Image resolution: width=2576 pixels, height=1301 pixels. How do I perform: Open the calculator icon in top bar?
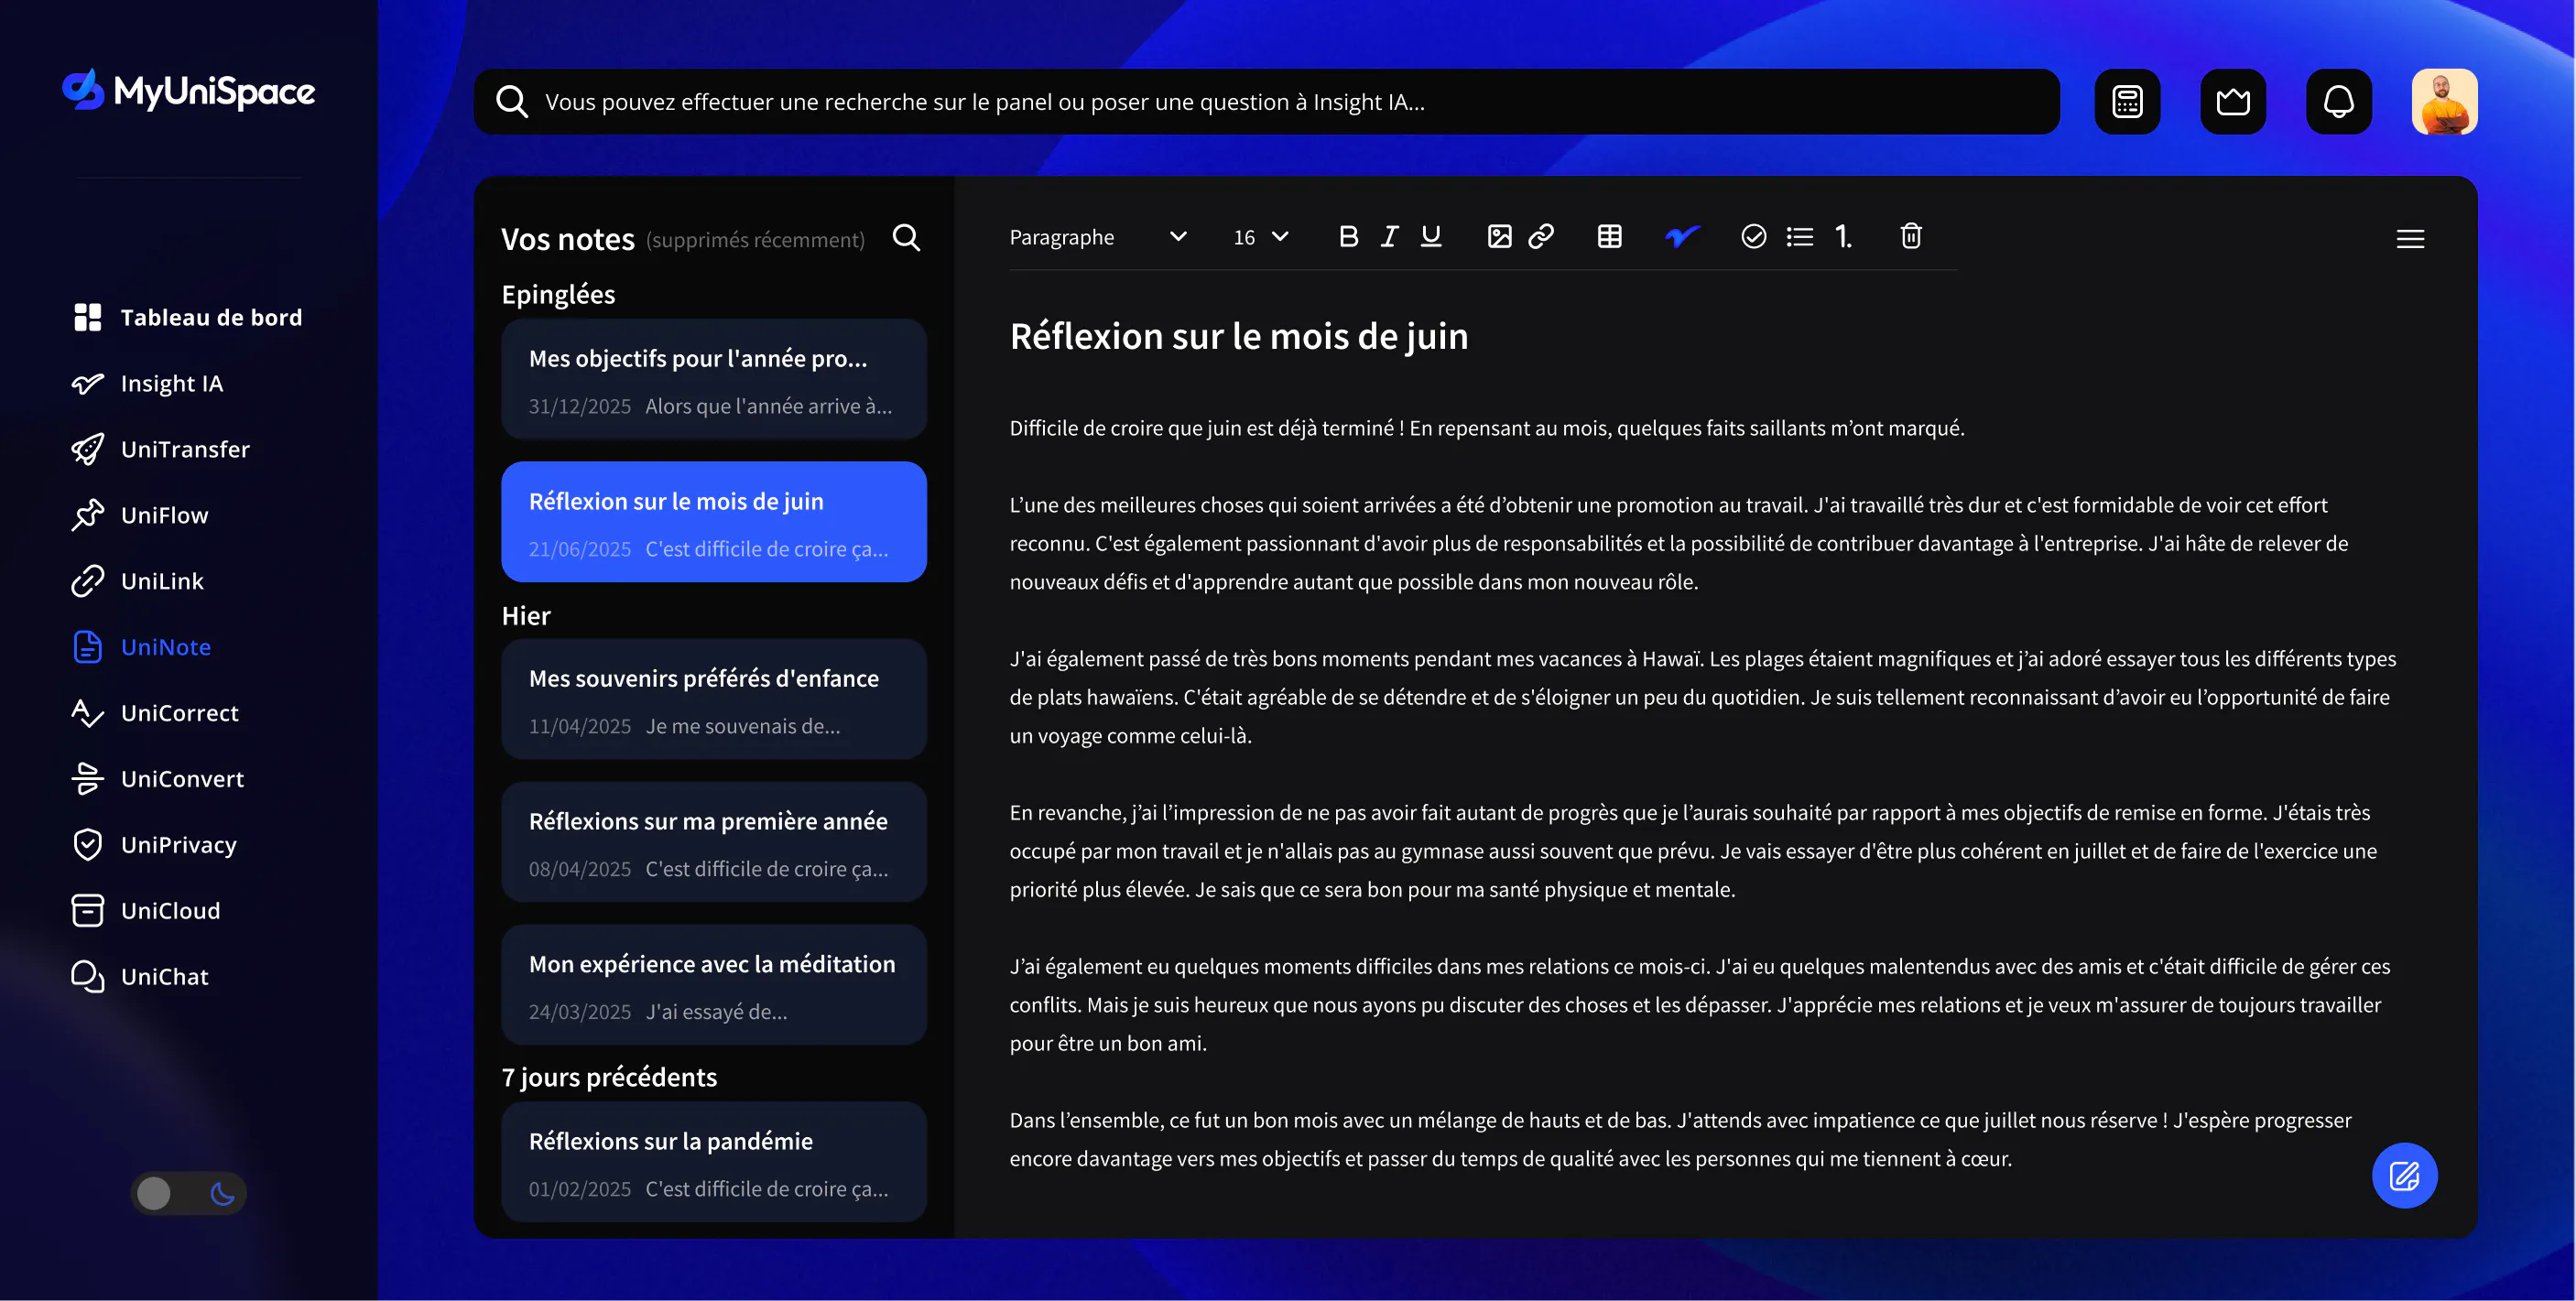pyautogui.click(x=2127, y=101)
